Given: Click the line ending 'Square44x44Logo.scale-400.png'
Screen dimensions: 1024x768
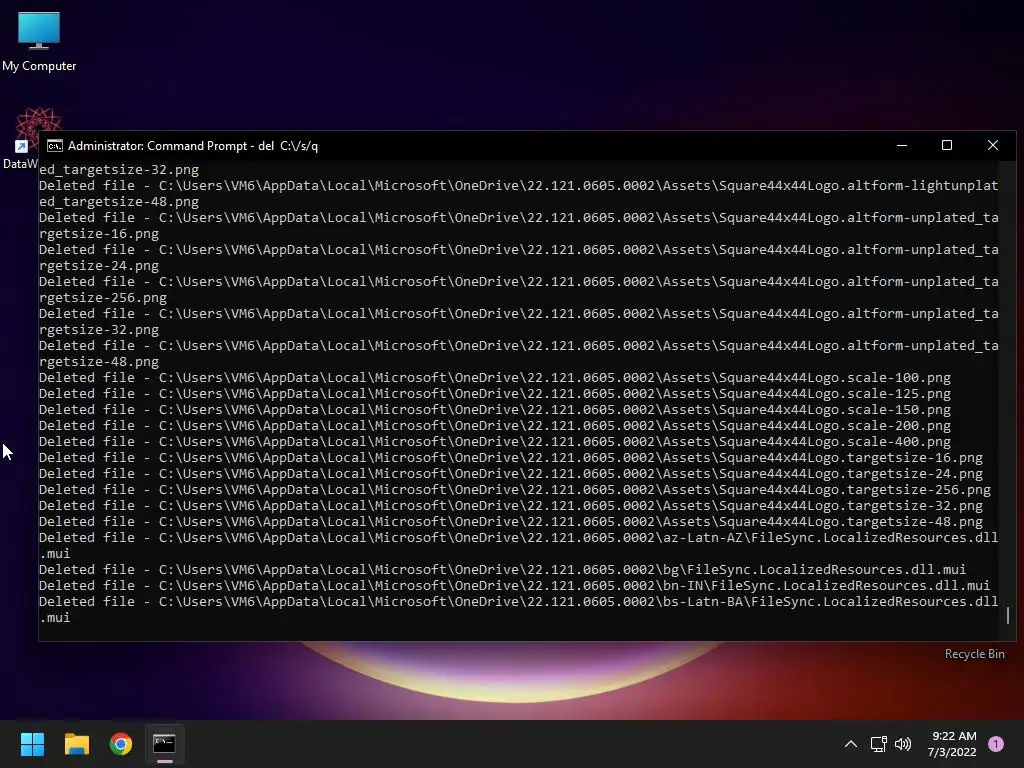Looking at the screenshot, I should pyautogui.click(x=494, y=441).
